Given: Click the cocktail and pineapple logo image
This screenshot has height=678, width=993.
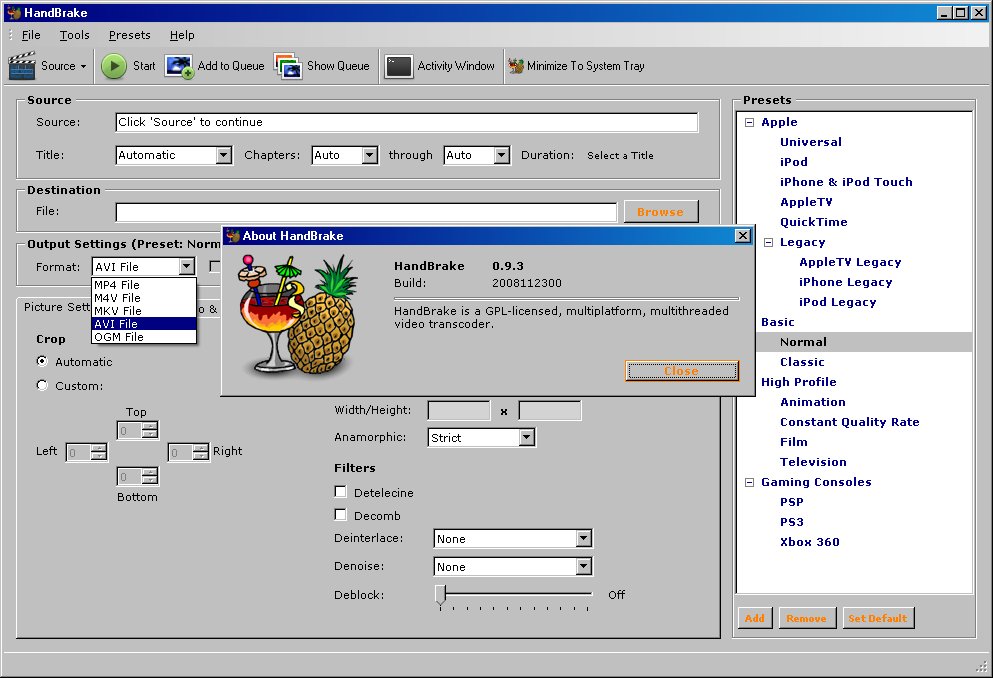Looking at the screenshot, I should pos(298,315).
